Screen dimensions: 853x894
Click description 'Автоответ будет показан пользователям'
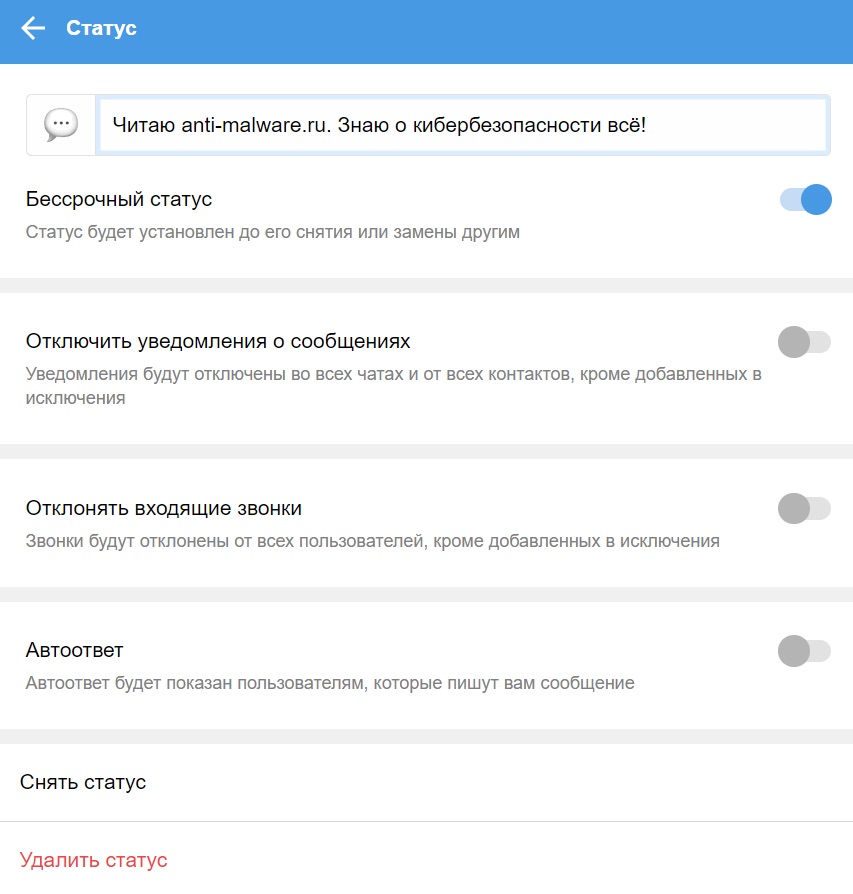click(330, 684)
